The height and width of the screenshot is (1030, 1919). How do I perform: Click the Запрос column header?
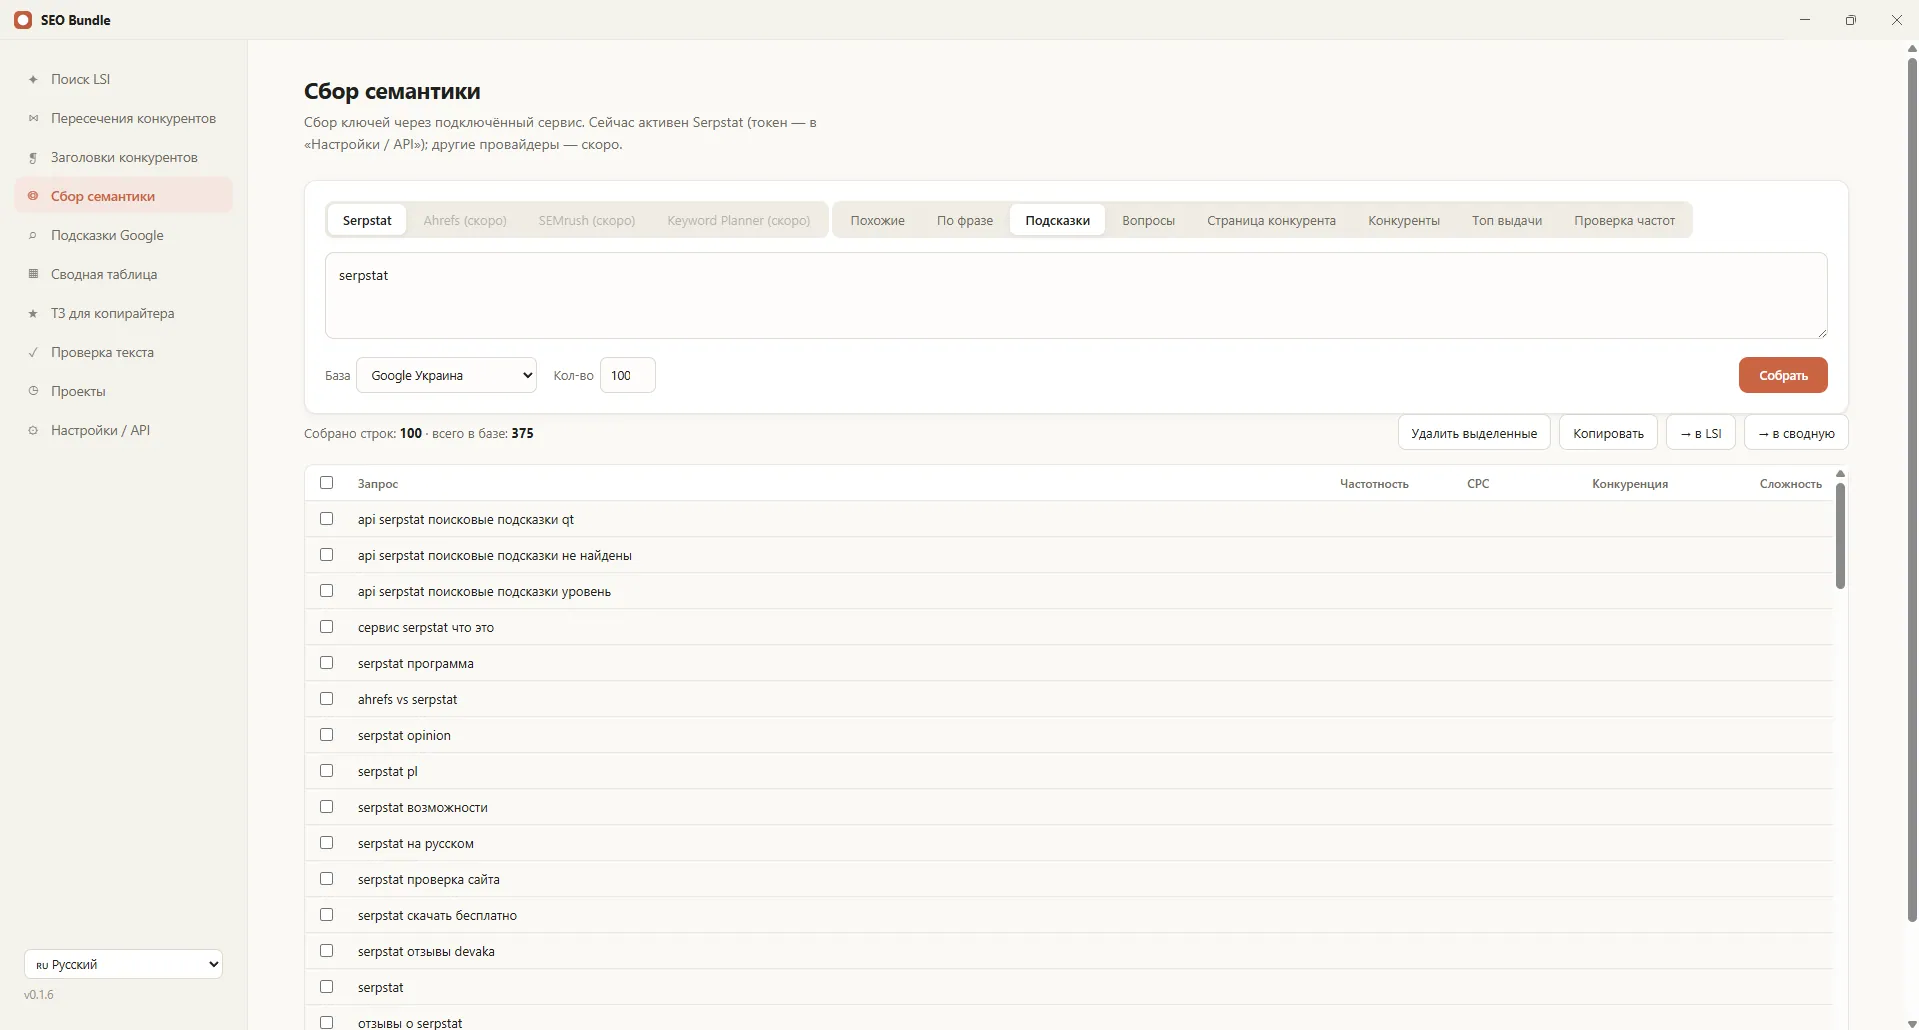pos(378,484)
